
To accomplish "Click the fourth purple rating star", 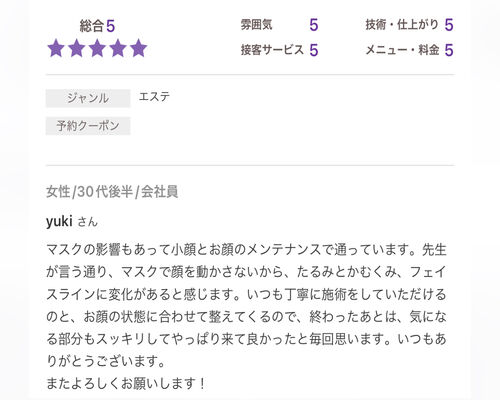I will point(118,48).
